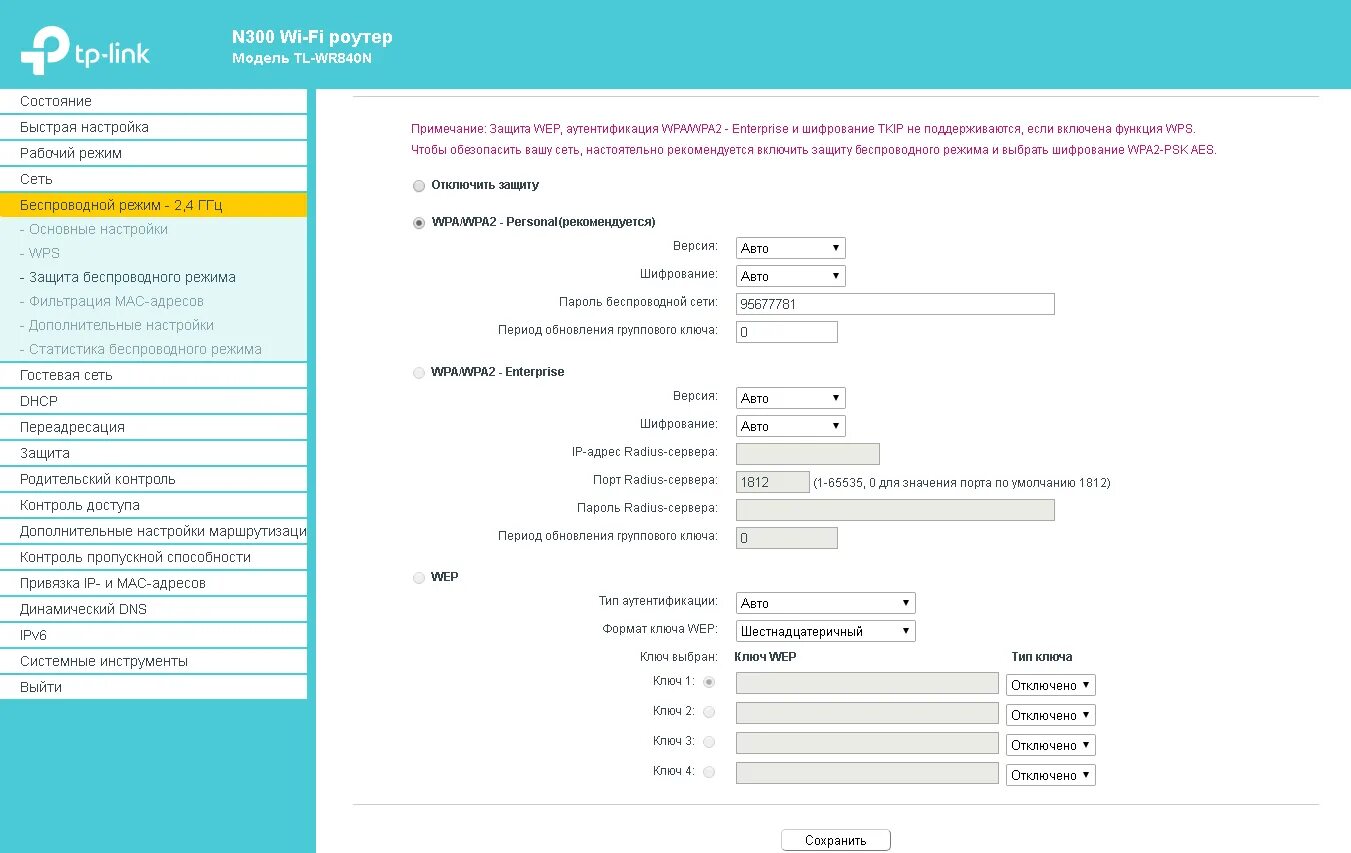Open Версия dropdown under WPA/WPA2 Personal
This screenshot has width=1351, height=853.
(x=791, y=248)
